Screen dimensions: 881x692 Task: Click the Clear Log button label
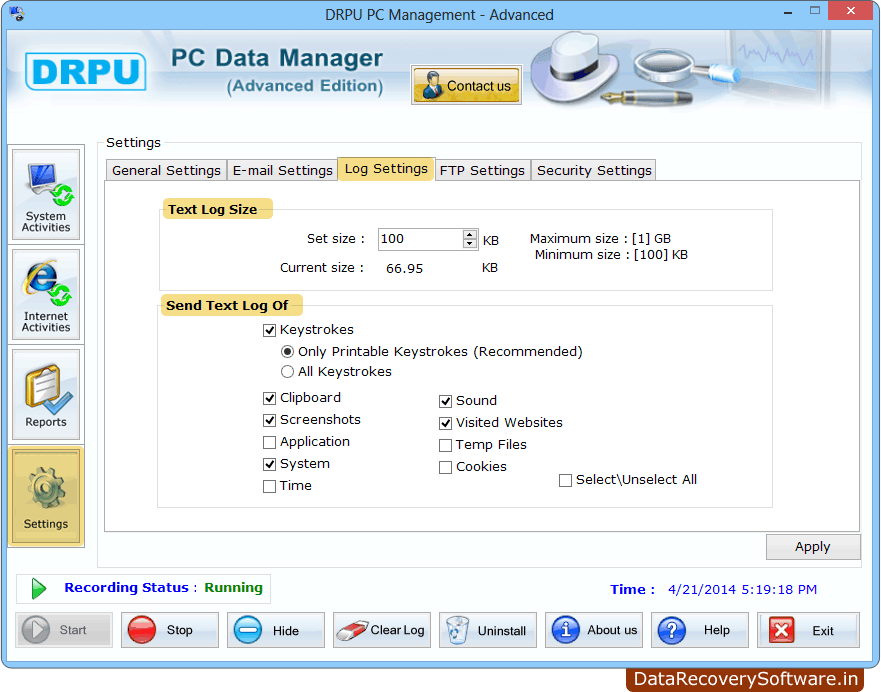tap(397, 630)
